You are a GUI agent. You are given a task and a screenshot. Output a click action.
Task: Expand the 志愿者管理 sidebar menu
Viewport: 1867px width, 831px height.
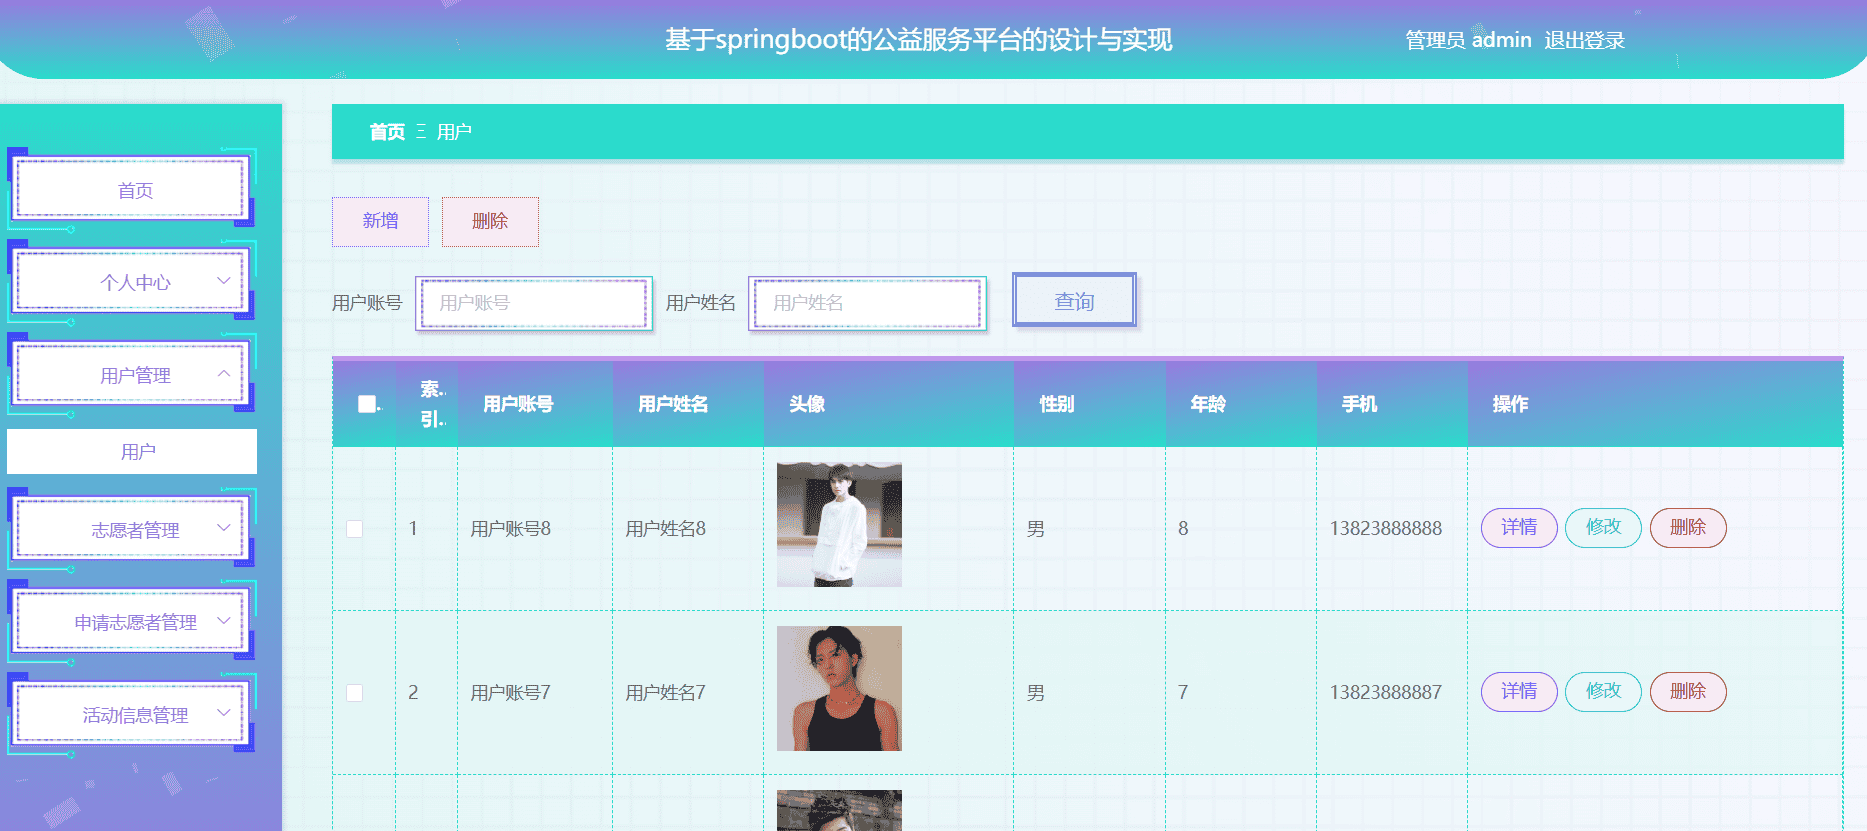click(131, 530)
